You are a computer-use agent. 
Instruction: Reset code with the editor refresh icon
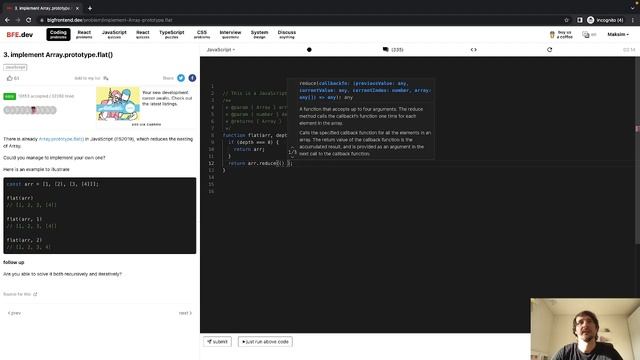pyautogui.click(x=549, y=50)
